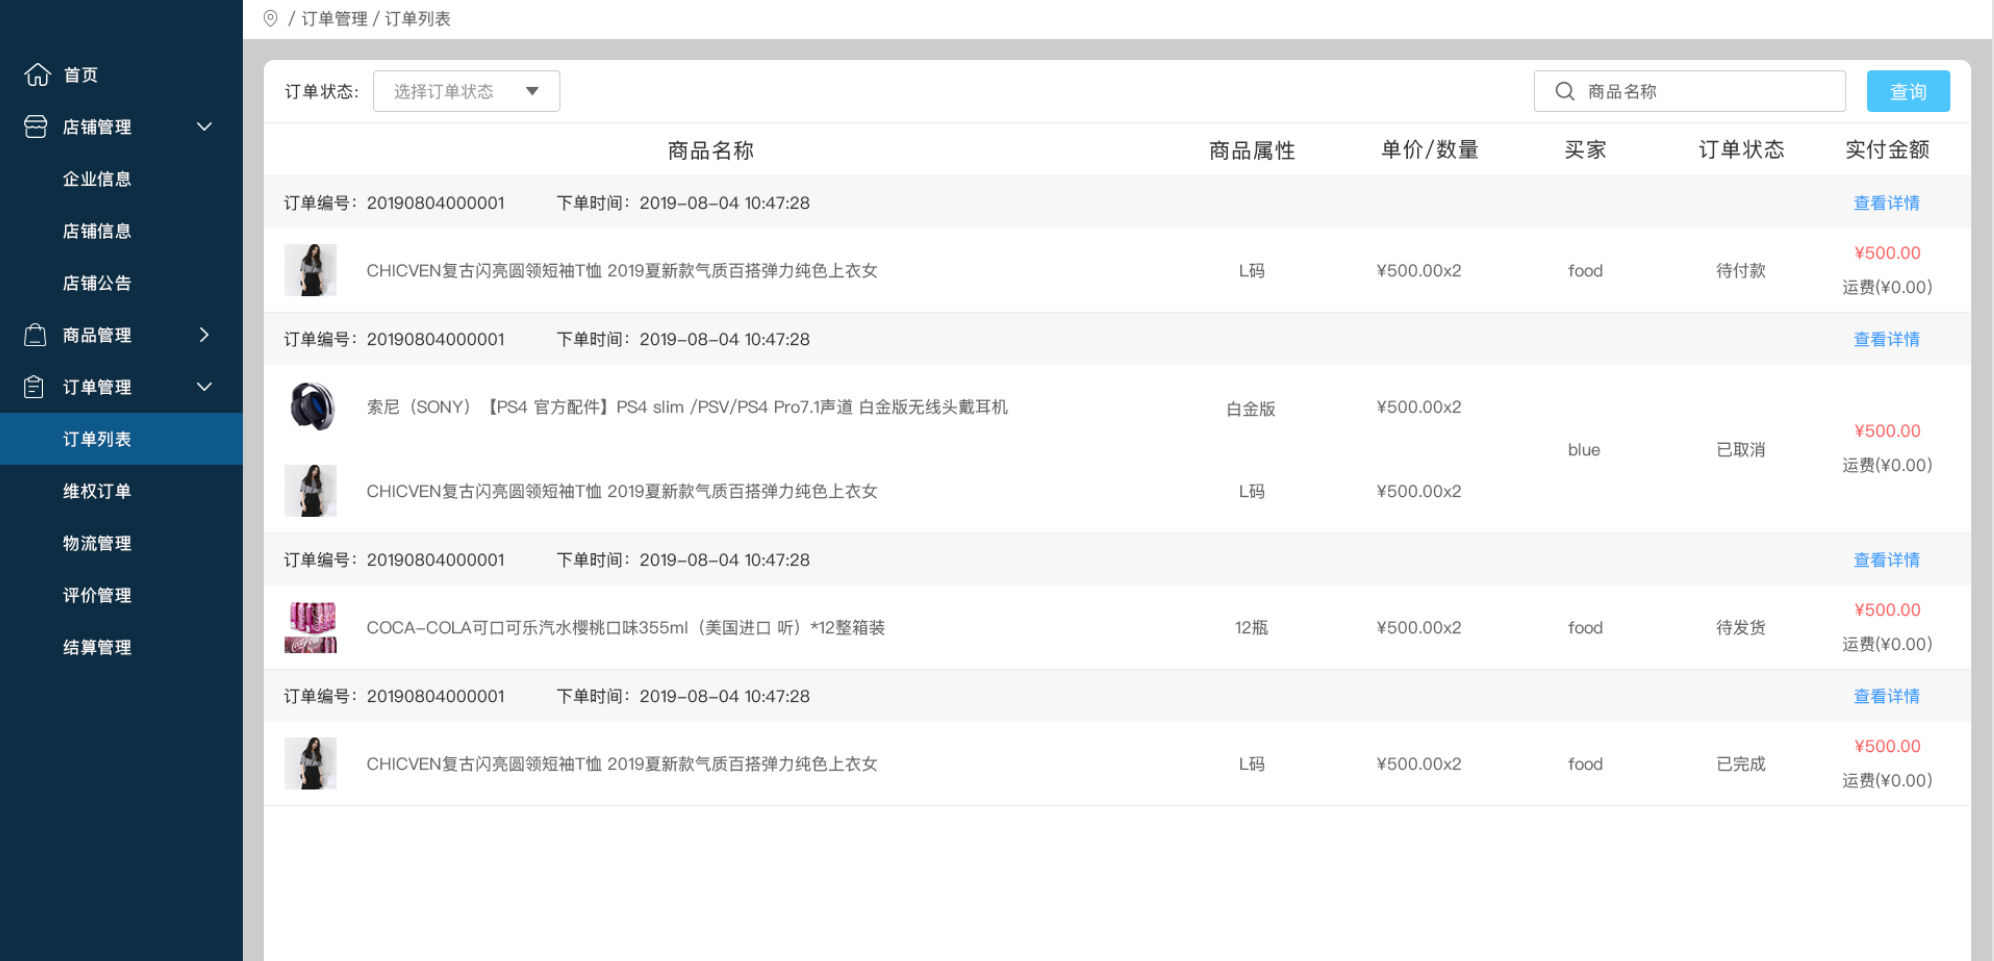Open 企业信息 submenu item
The height and width of the screenshot is (961, 1994).
coord(97,179)
